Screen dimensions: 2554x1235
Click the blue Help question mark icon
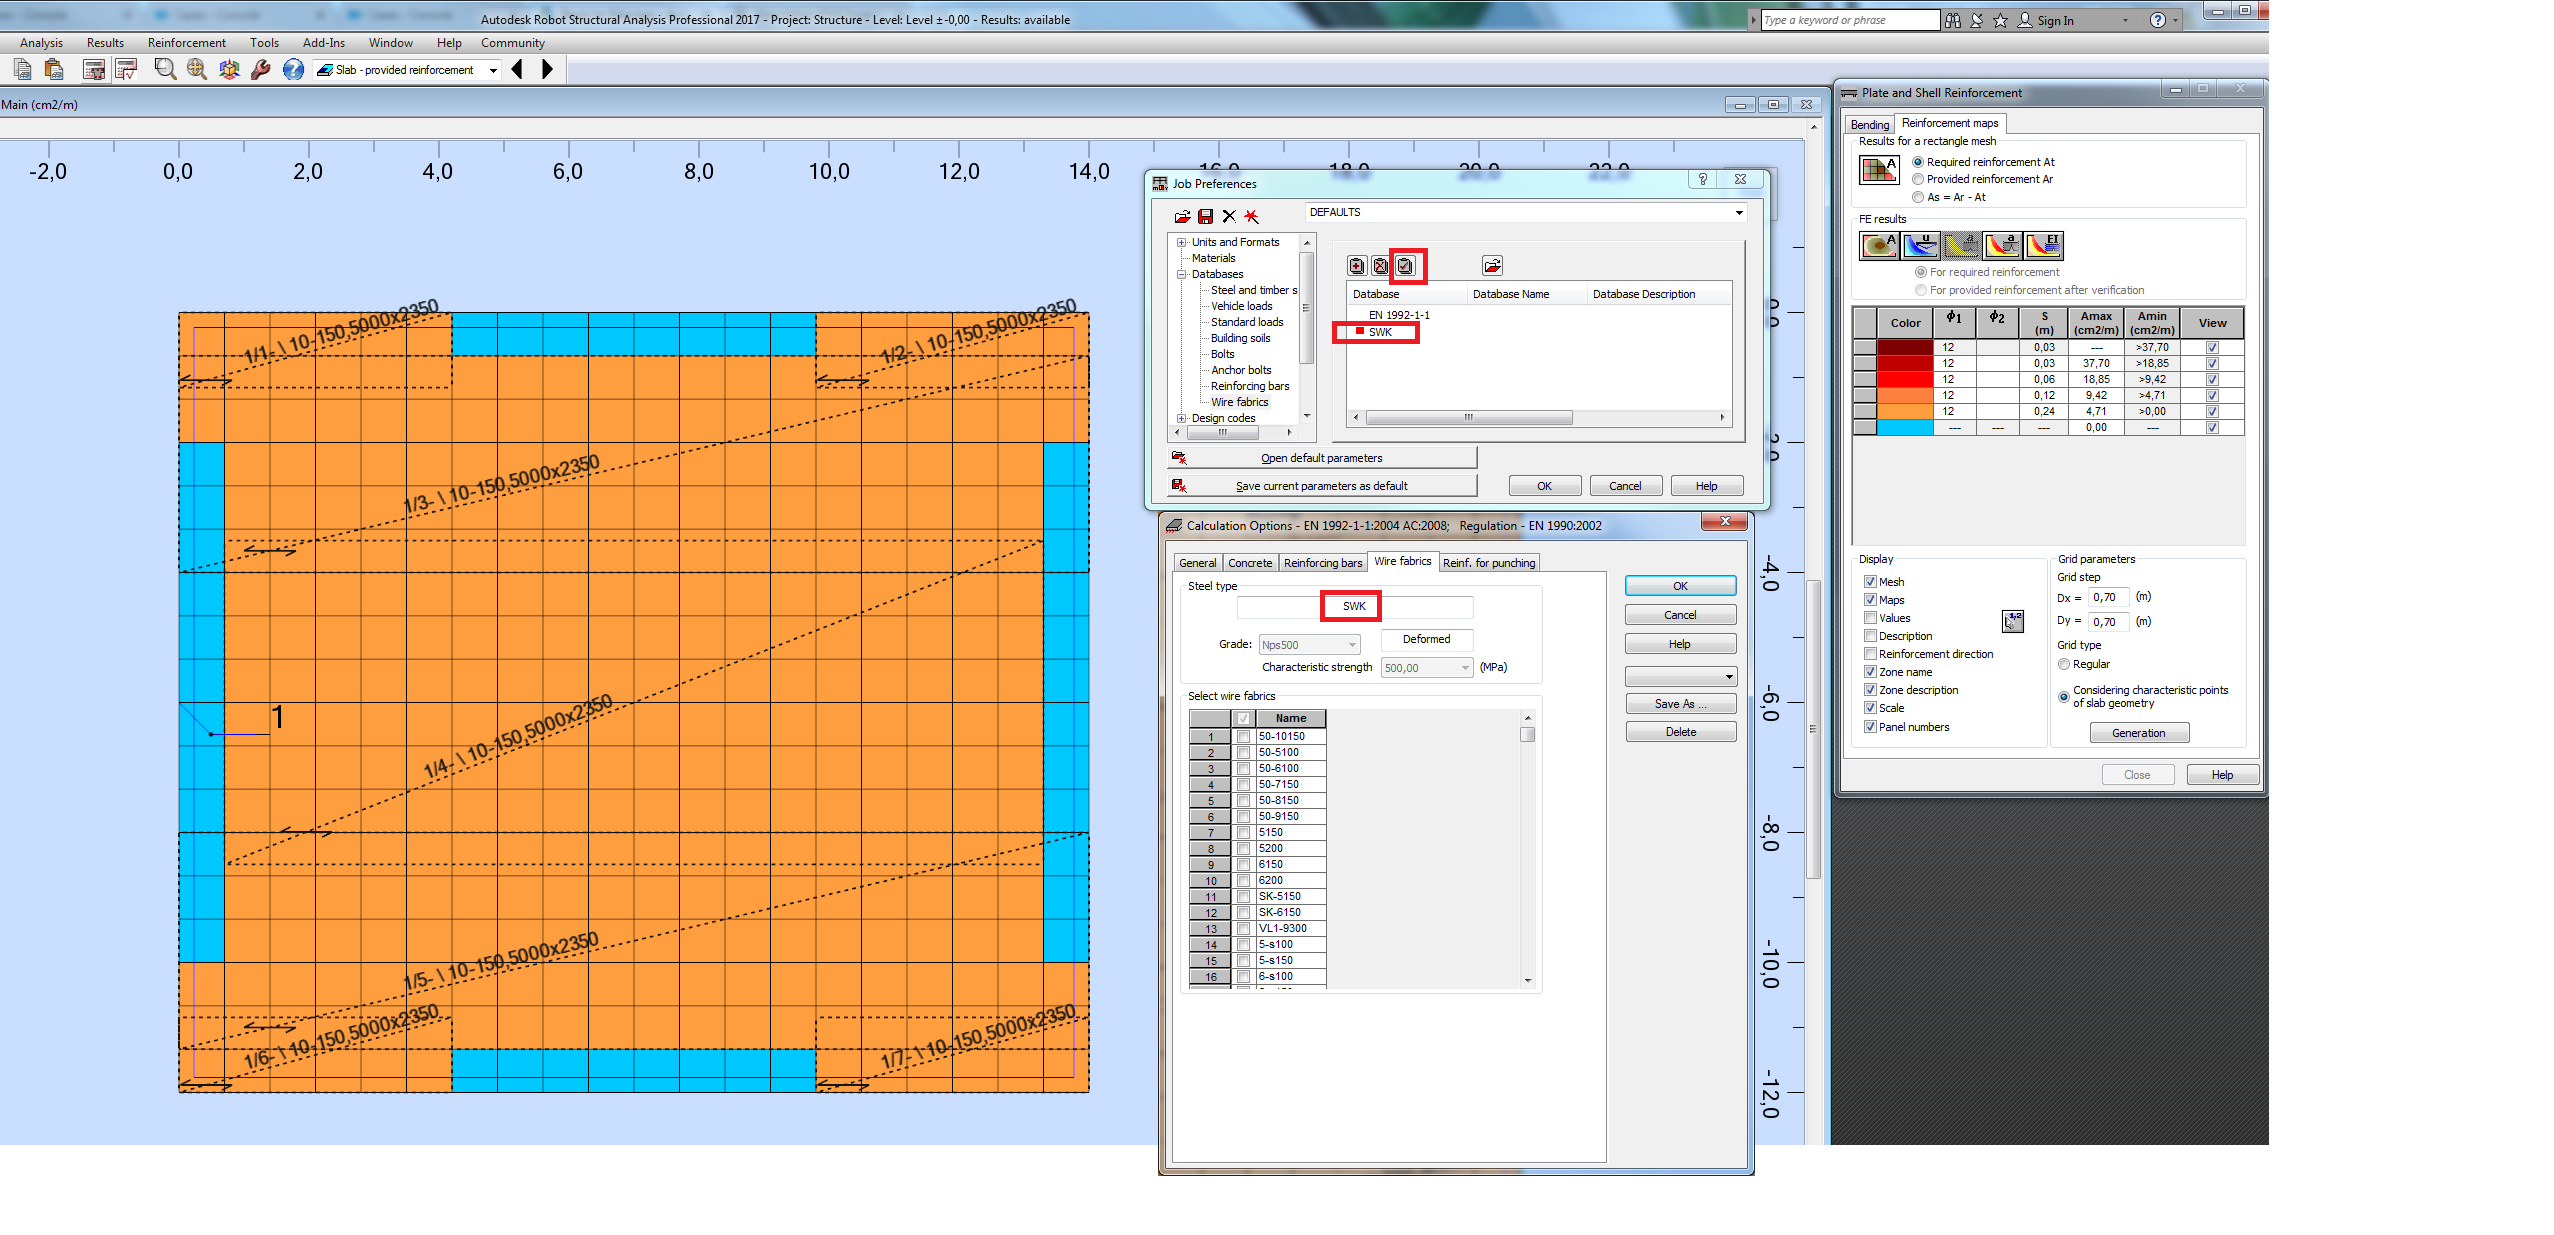292,69
